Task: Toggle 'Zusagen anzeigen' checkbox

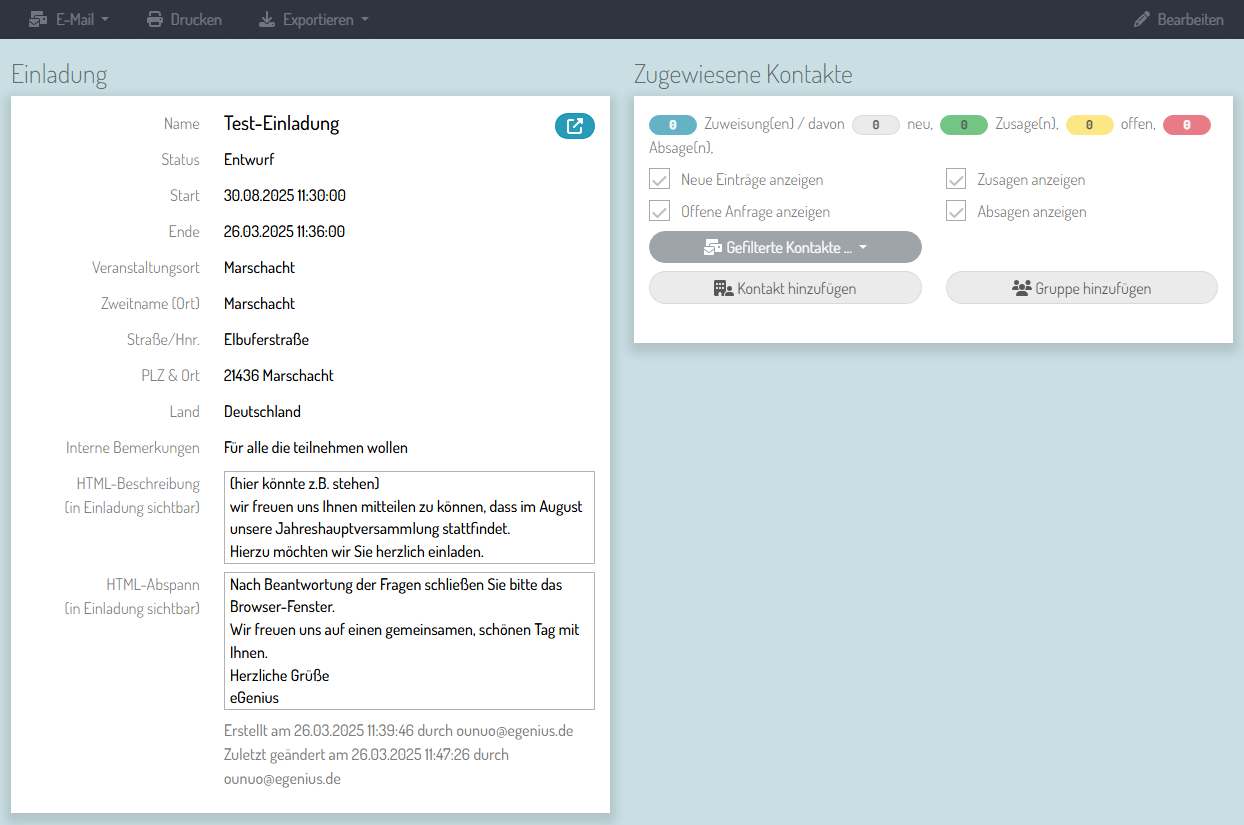Action: tap(956, 180)
